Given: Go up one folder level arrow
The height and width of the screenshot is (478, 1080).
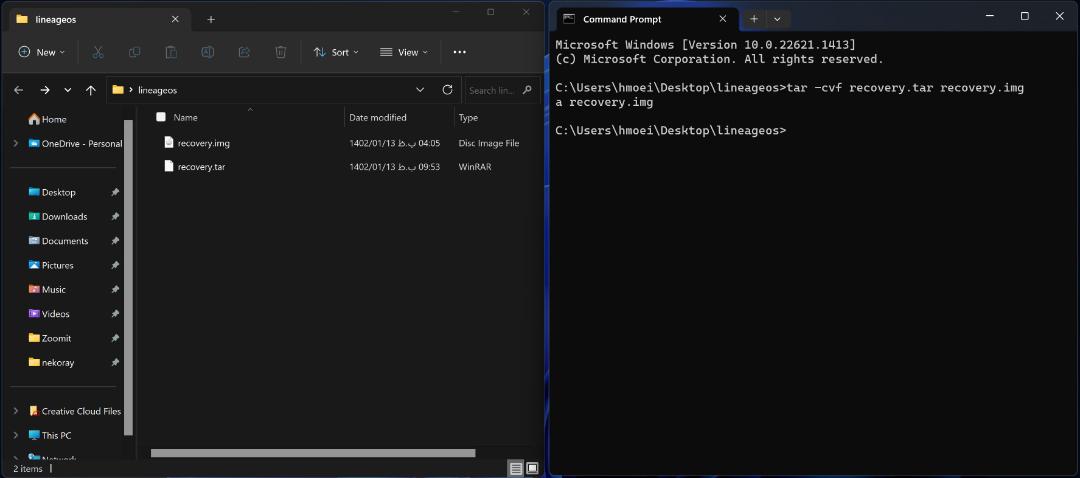Looking at the screenshot, I should (x=90, y=90).
